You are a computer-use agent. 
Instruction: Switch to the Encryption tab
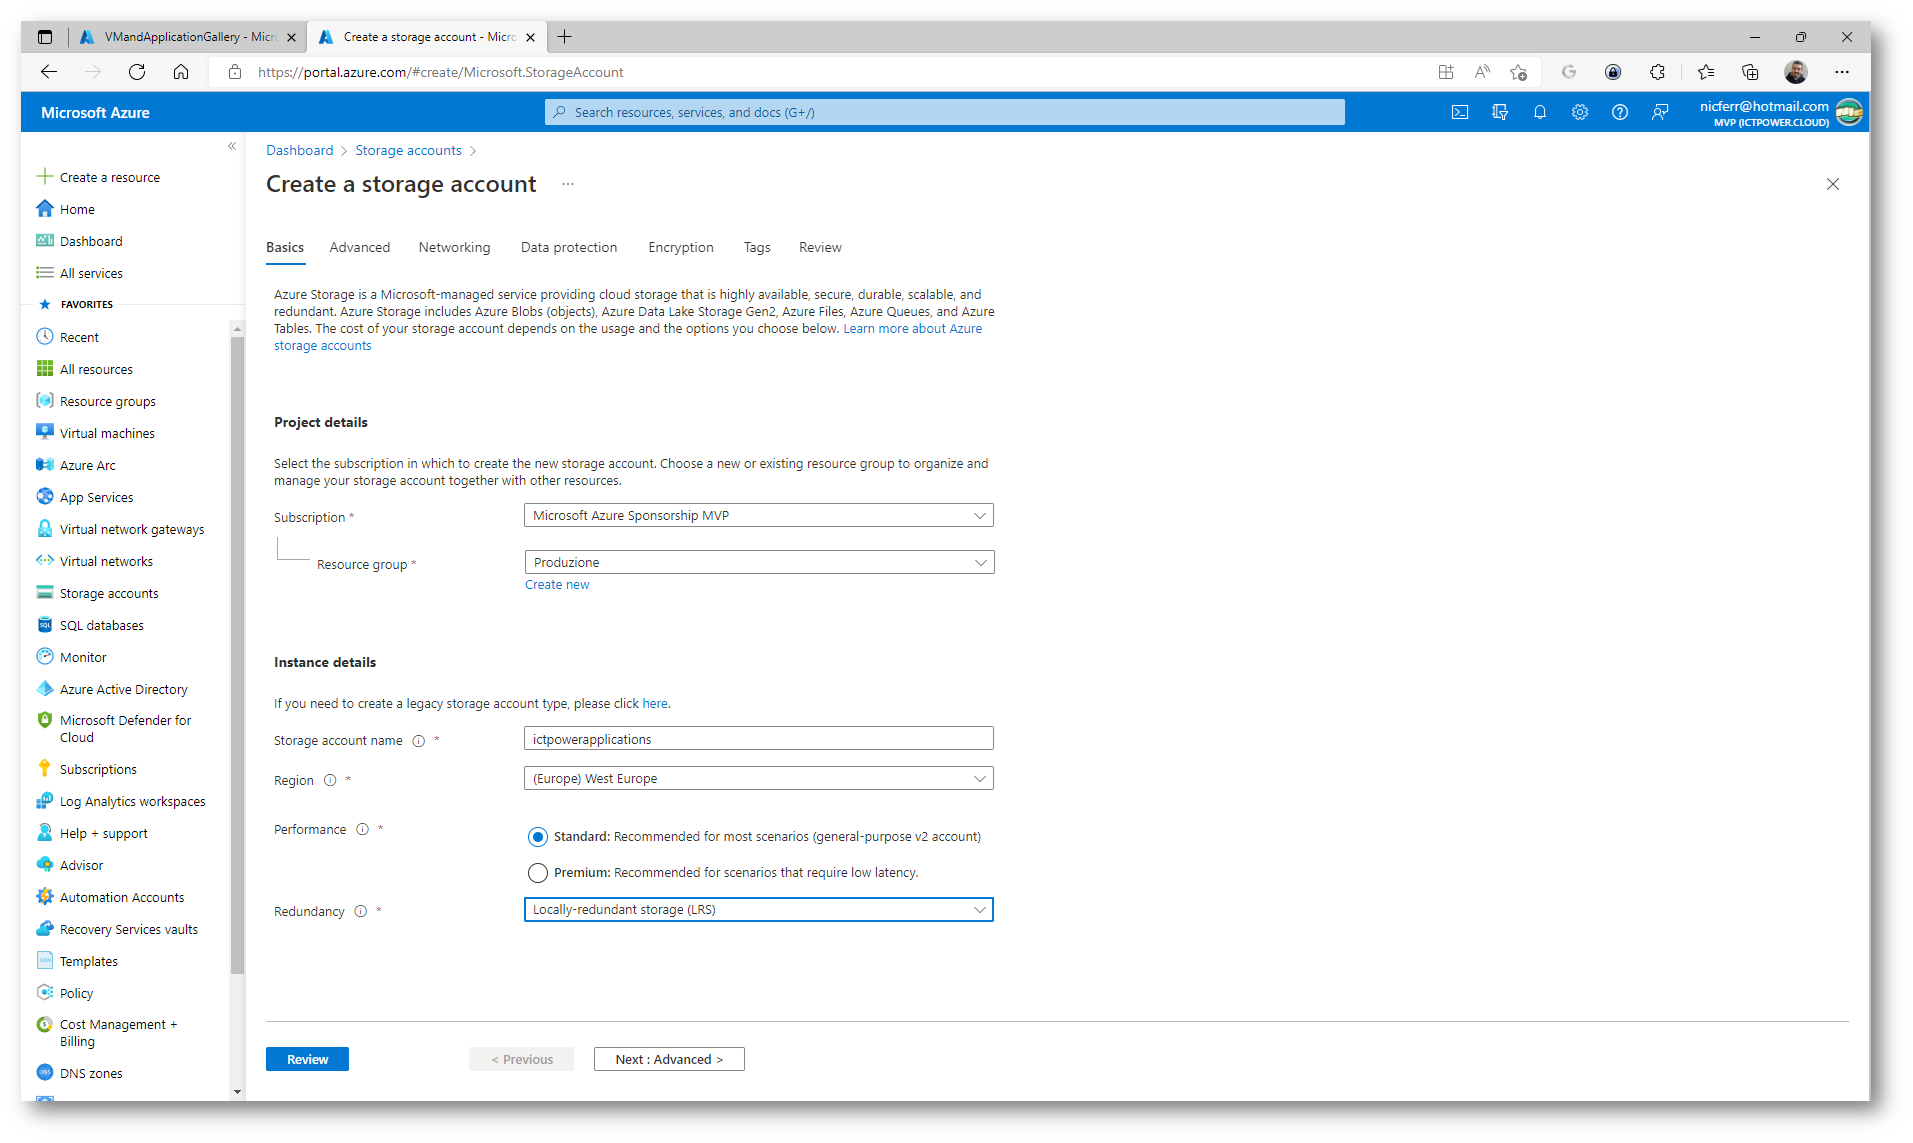pyautogui.click(x=681, y=247)
